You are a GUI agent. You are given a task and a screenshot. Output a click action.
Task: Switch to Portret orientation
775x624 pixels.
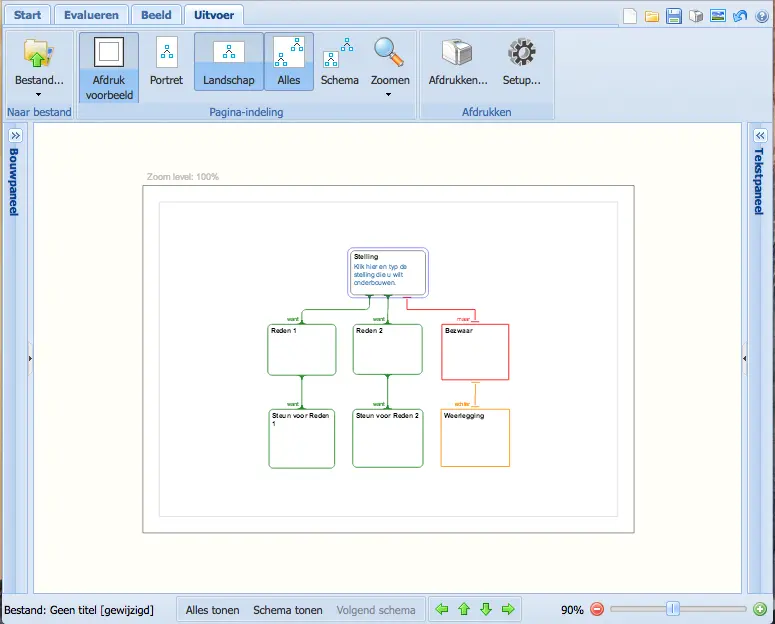[166, 61]
